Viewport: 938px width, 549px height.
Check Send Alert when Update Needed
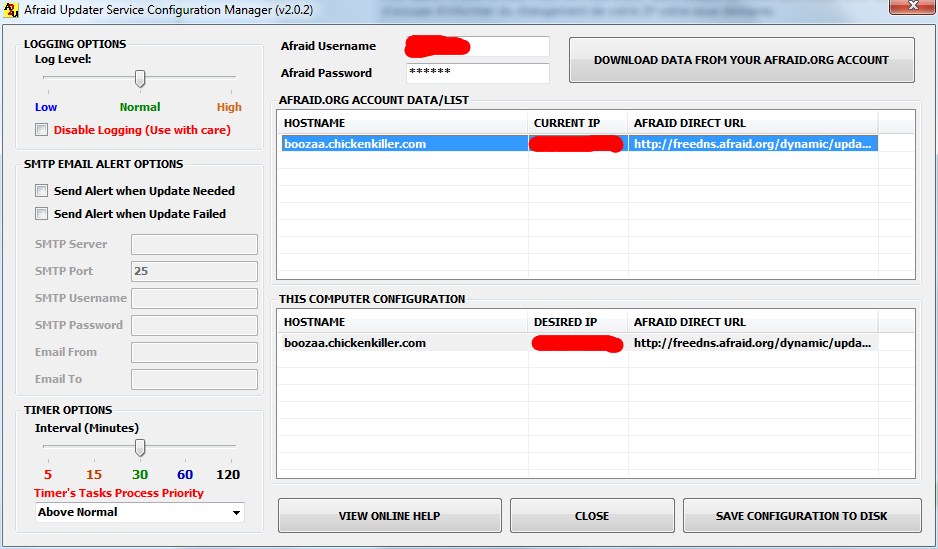(41, 191)
